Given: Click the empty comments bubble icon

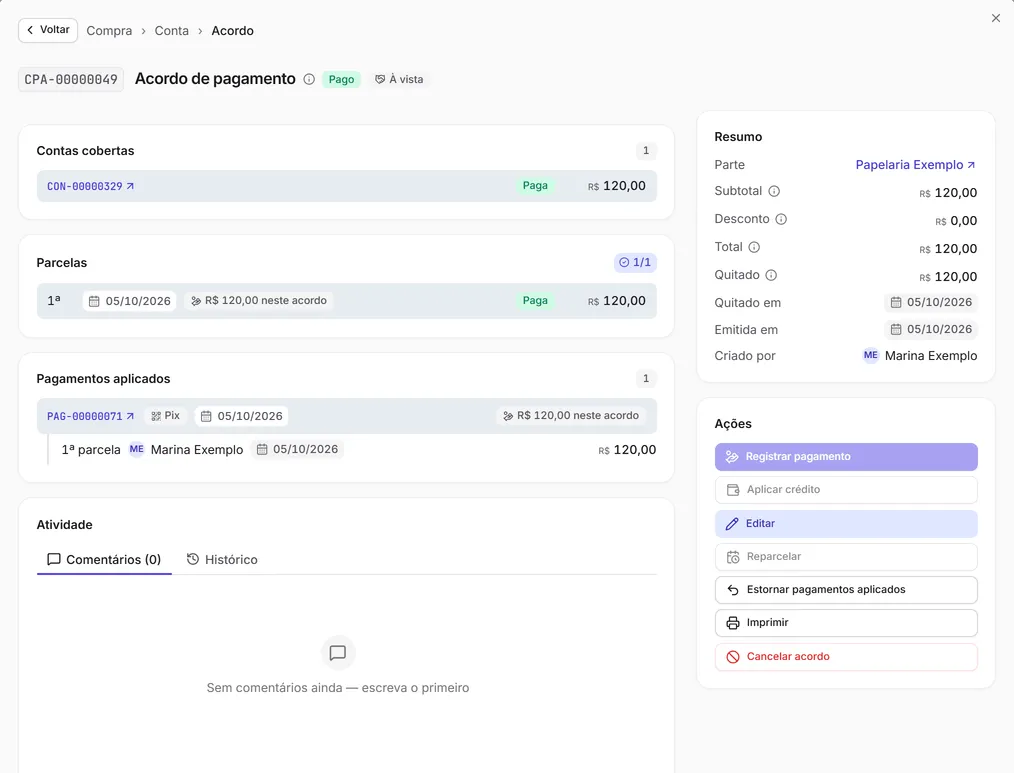Looking at the screenshot, I should pyautogui.click(x=338, y=653).
